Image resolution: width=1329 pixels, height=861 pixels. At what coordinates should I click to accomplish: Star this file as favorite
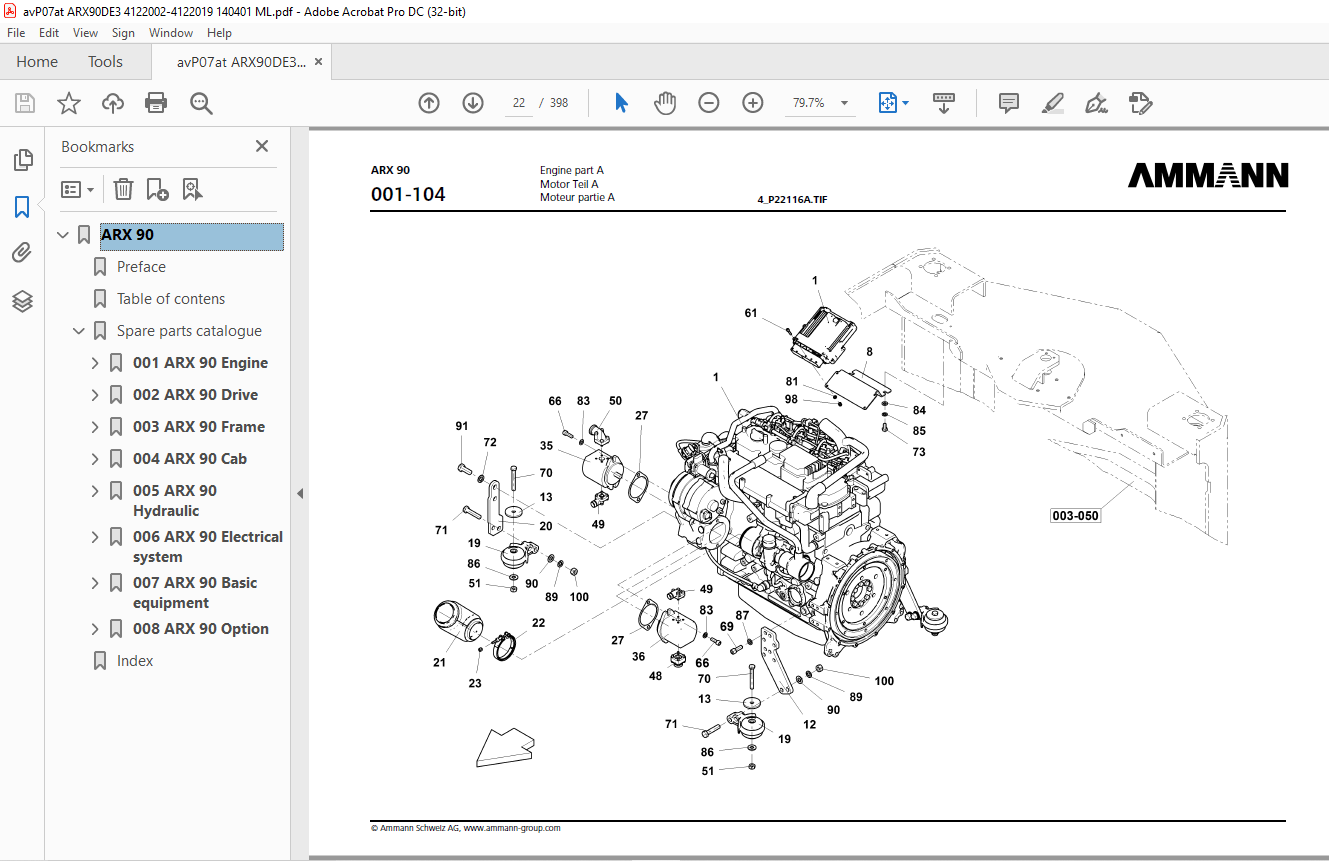click(x=69, y=103)
